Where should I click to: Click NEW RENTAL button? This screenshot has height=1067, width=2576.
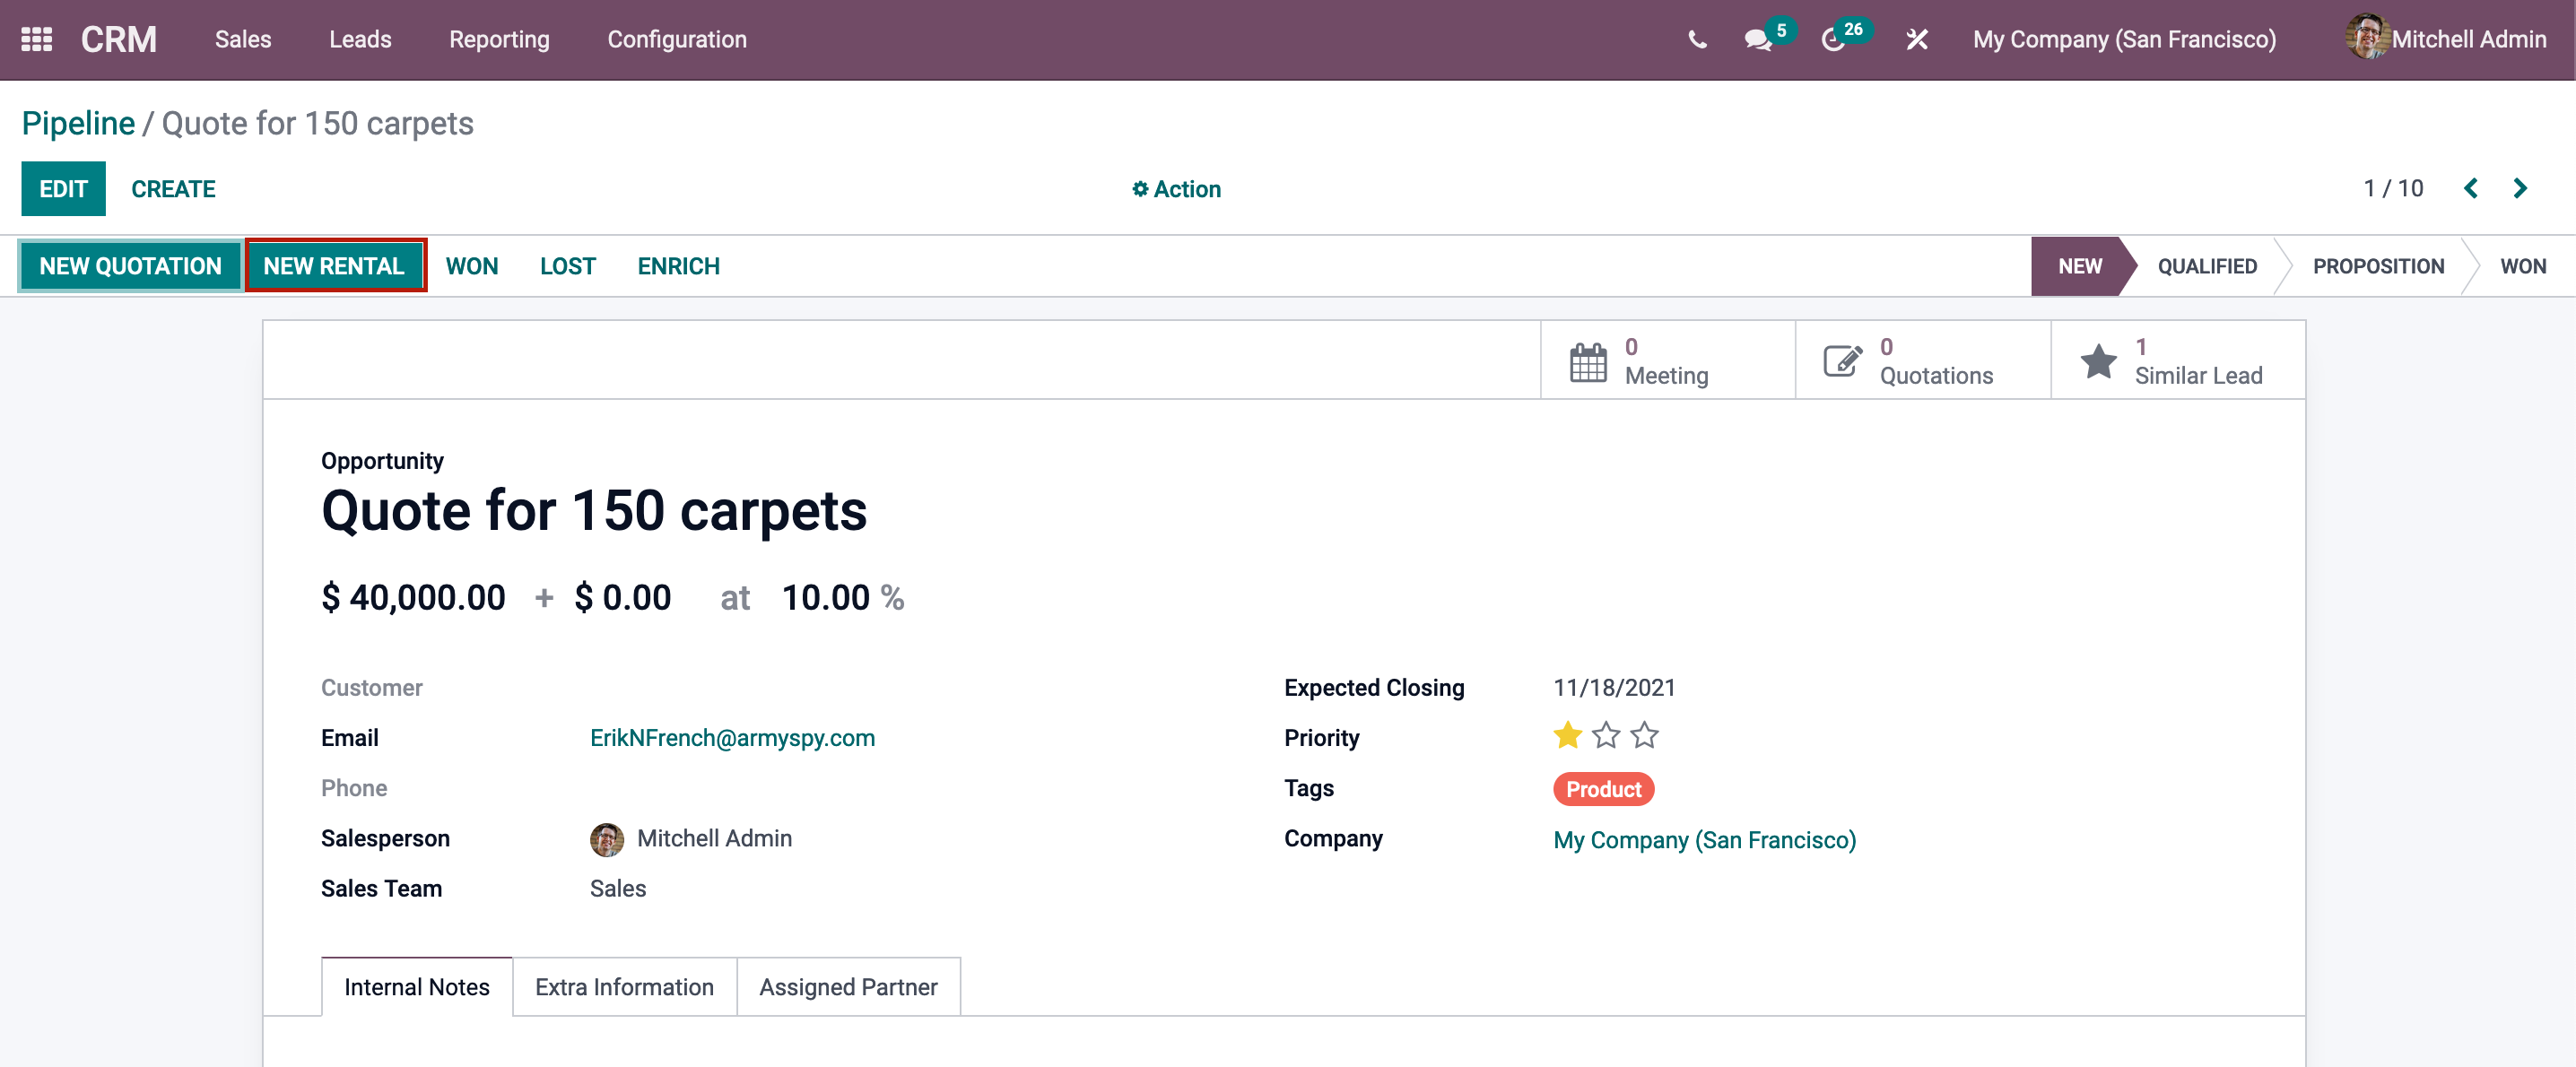tap(334, 266)
